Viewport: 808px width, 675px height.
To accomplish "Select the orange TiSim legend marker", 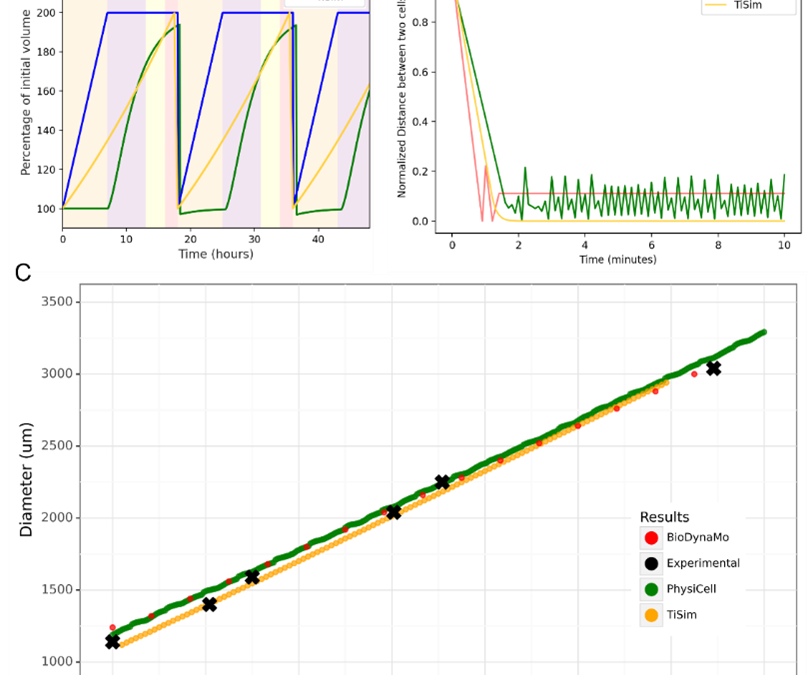I will 651,615.
